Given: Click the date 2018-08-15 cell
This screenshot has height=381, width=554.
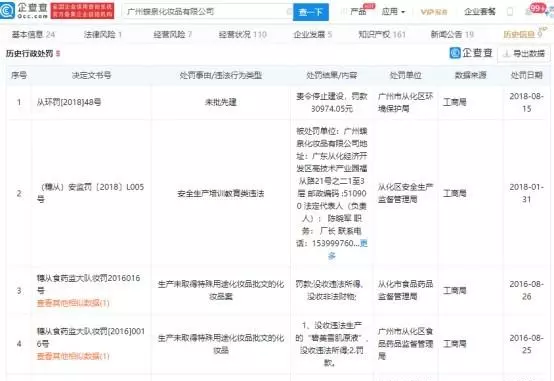Looking at the screenshot, I should 526,102.
